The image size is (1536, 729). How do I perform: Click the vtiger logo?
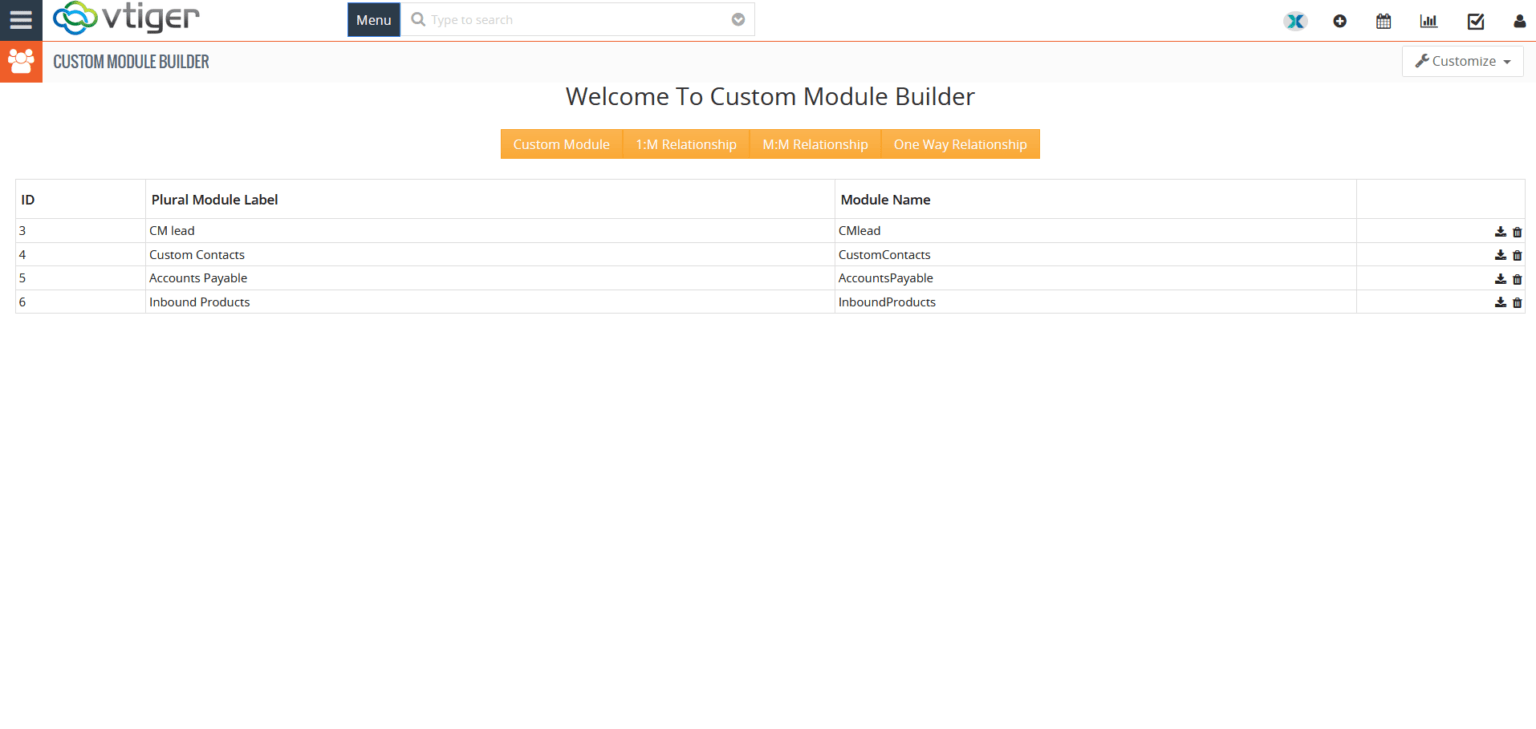click(x=126, y=19)
